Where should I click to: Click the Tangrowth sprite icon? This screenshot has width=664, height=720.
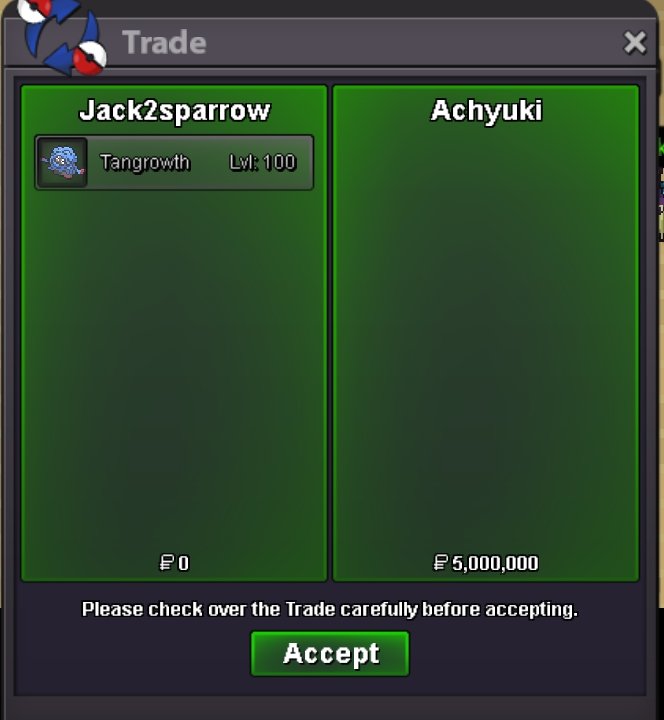(x=62, y=162)
